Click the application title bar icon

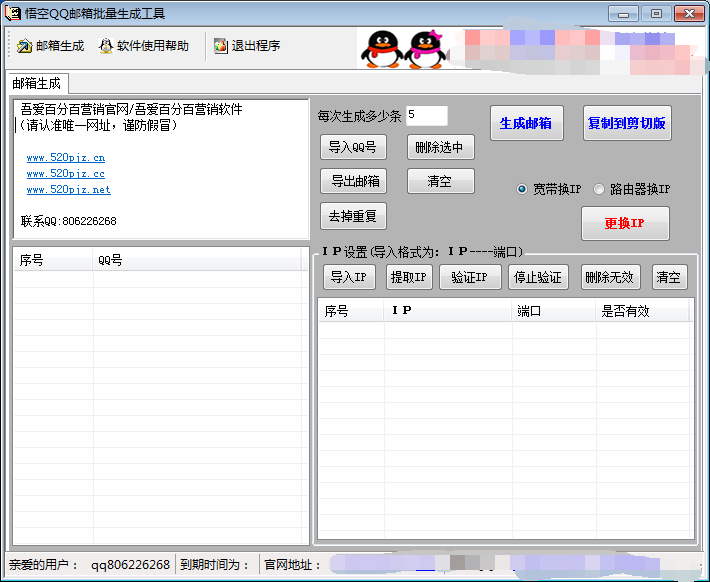click(x=13, y=13)
